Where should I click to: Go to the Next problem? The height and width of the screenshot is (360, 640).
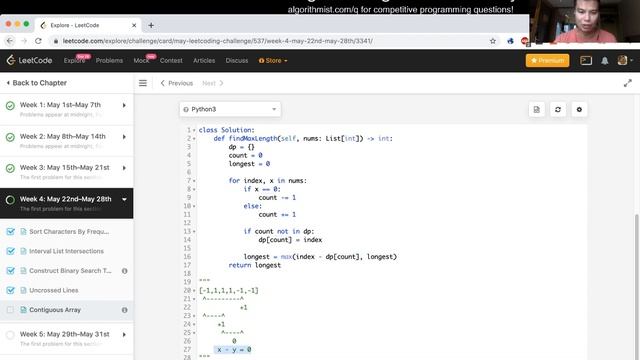[213, 83]
